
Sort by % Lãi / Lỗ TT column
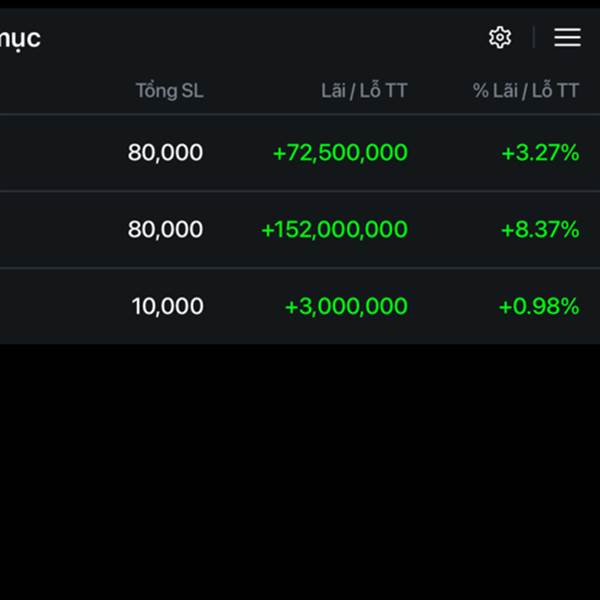526,91
